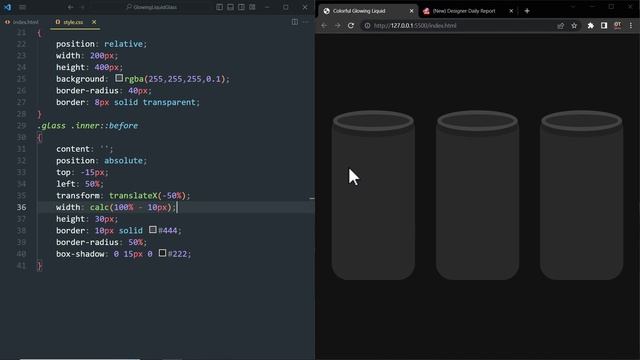
Task: Go forward in VS Code navigation history
Action: 82,7
